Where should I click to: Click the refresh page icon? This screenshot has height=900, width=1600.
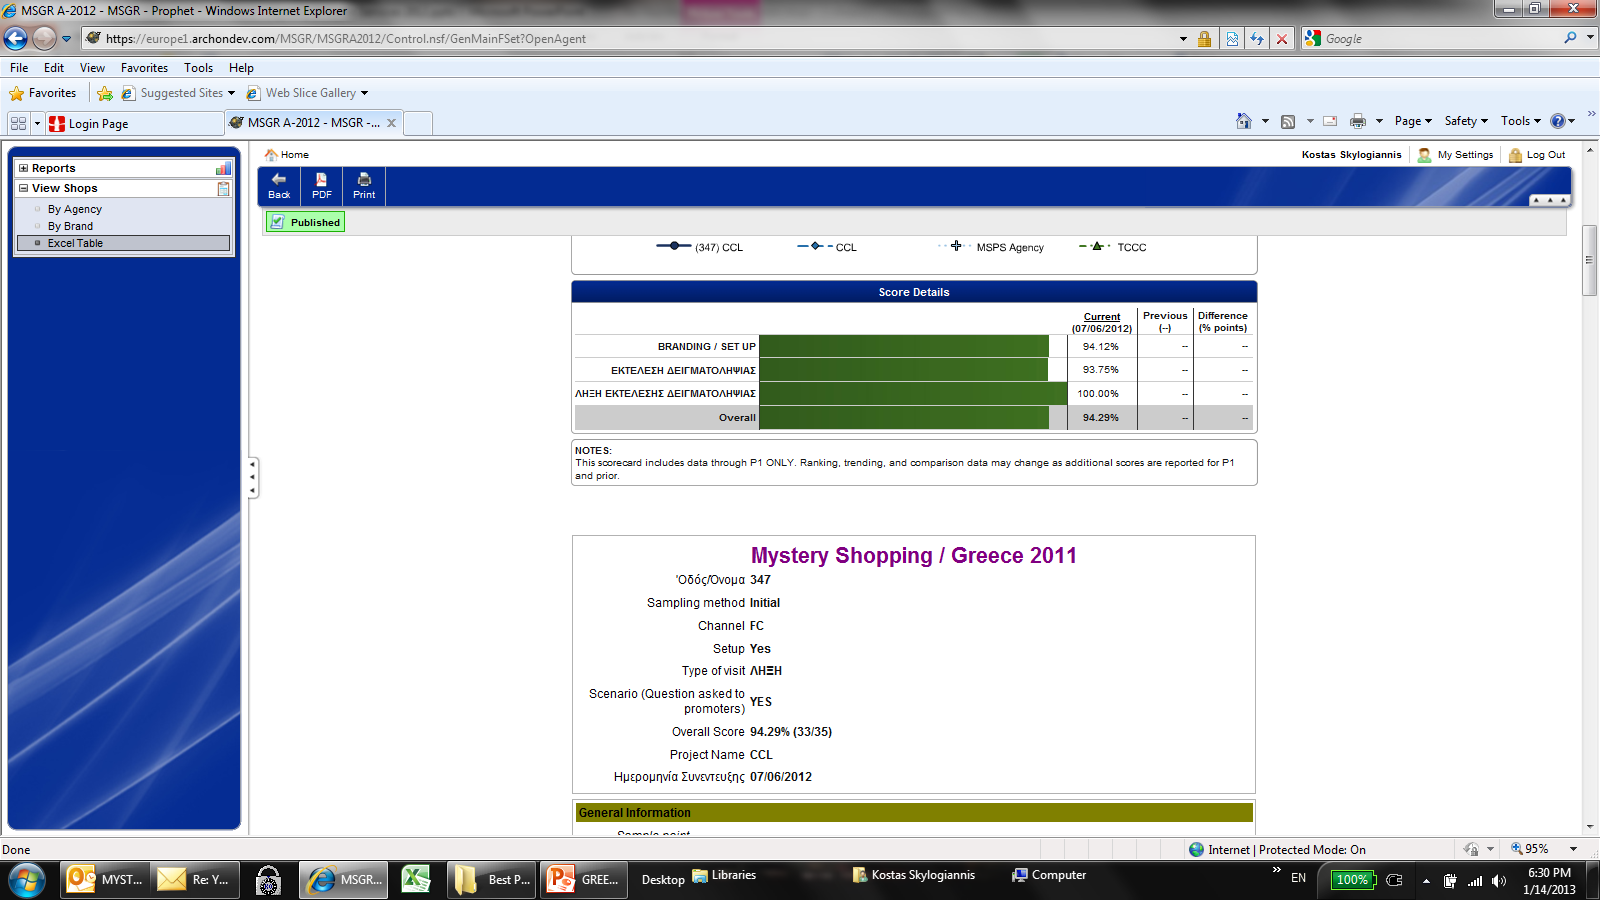point(1257,39)
